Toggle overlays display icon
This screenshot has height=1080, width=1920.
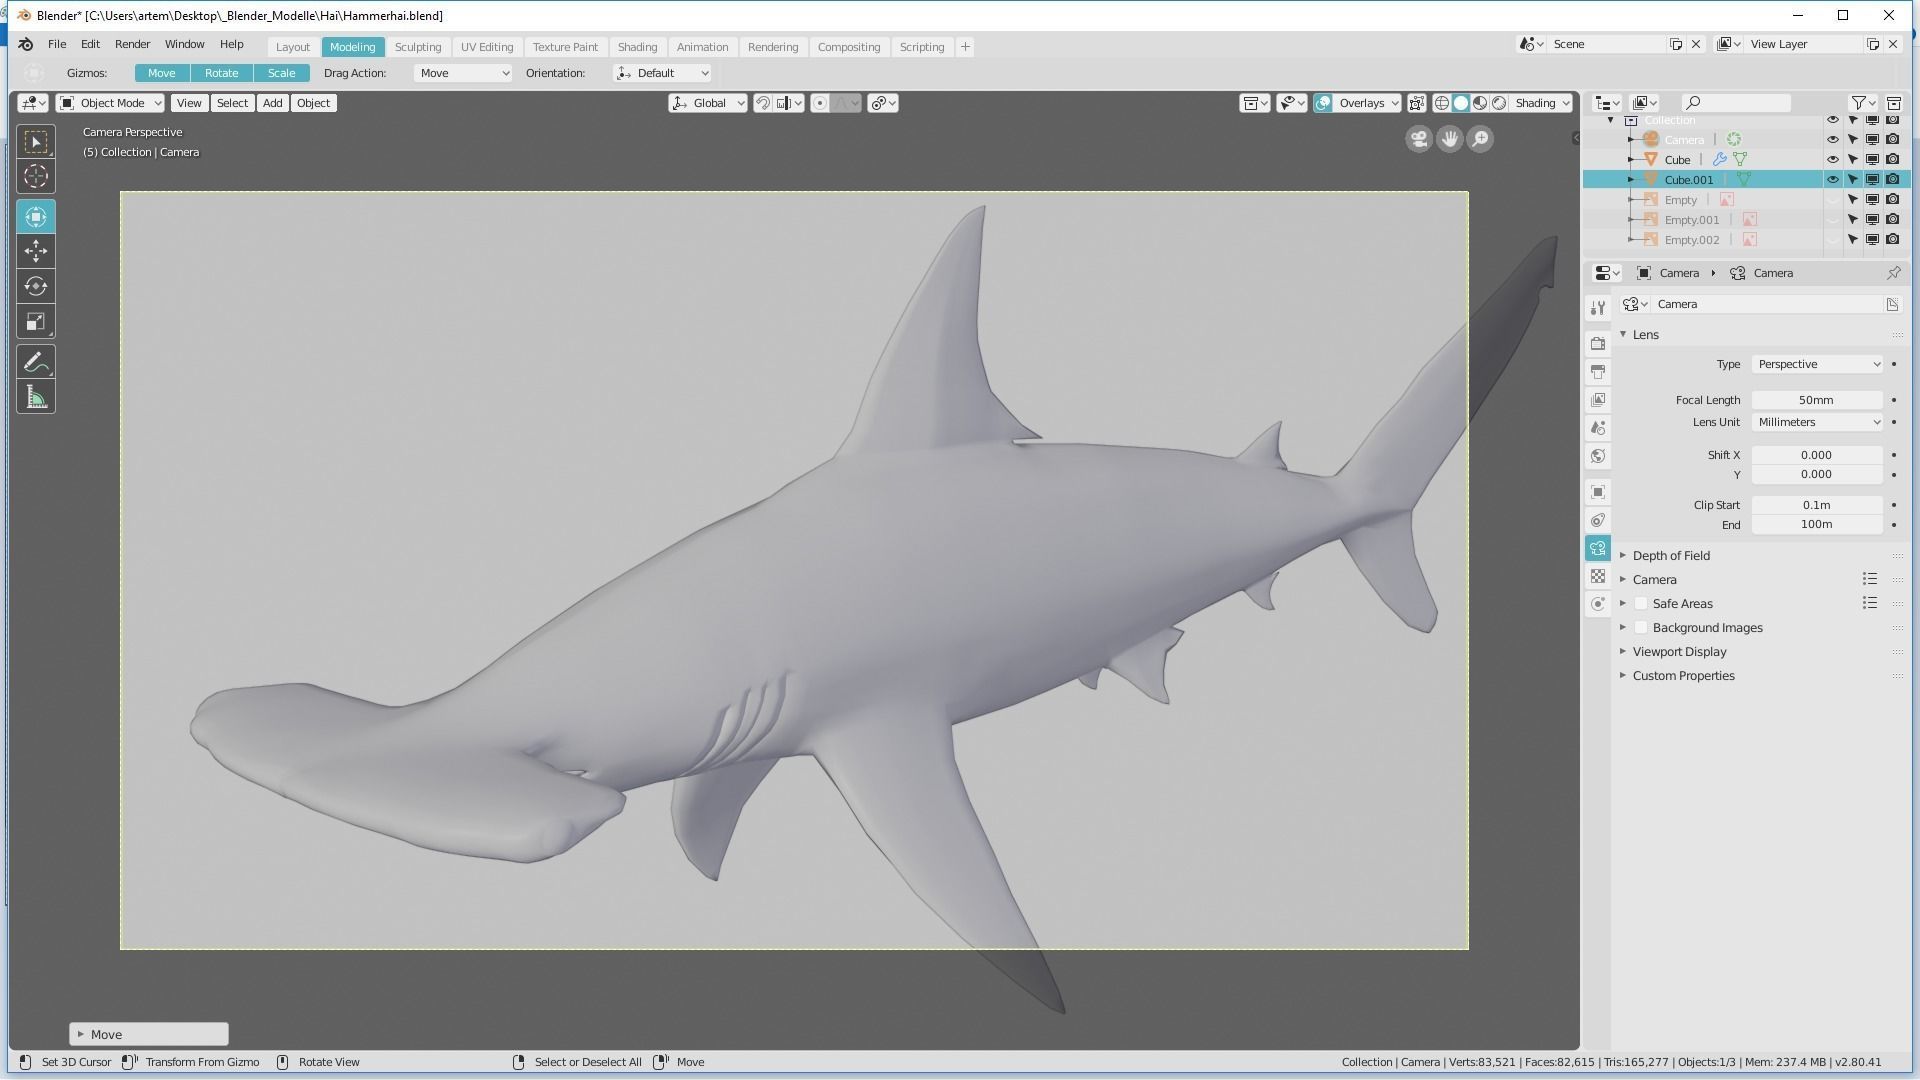1323,103
